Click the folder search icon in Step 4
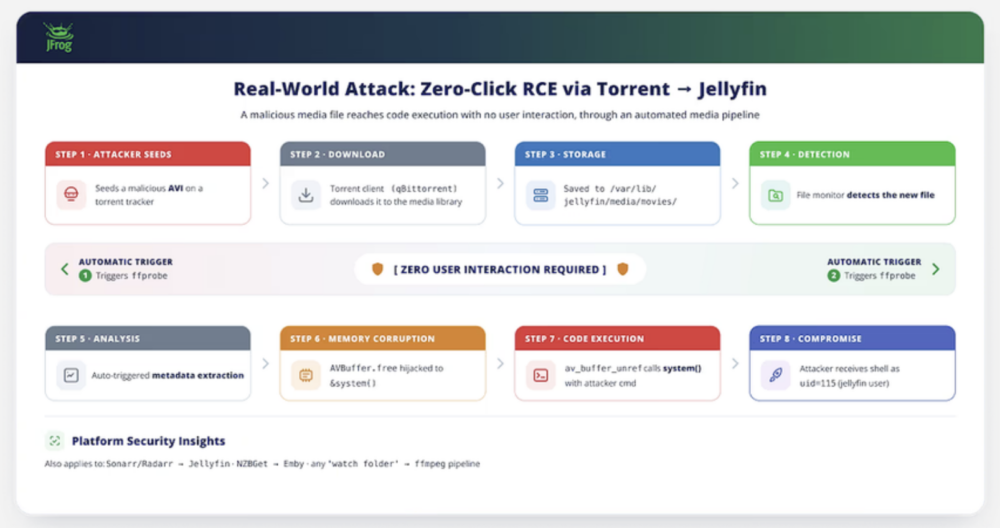This screenshot has width=1000, height=528. pyautogui.click(x=776, y=195)
